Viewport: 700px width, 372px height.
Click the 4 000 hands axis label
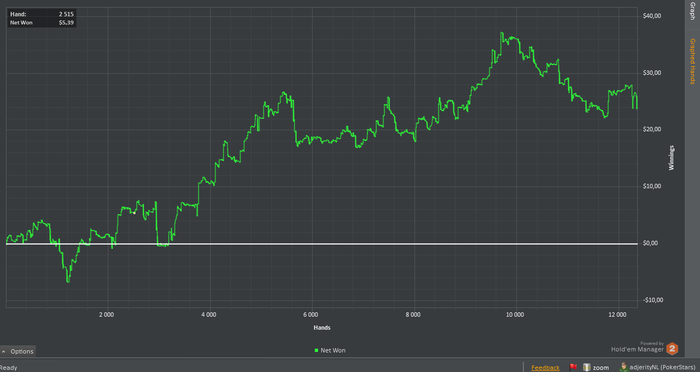(x=208, y=314)
